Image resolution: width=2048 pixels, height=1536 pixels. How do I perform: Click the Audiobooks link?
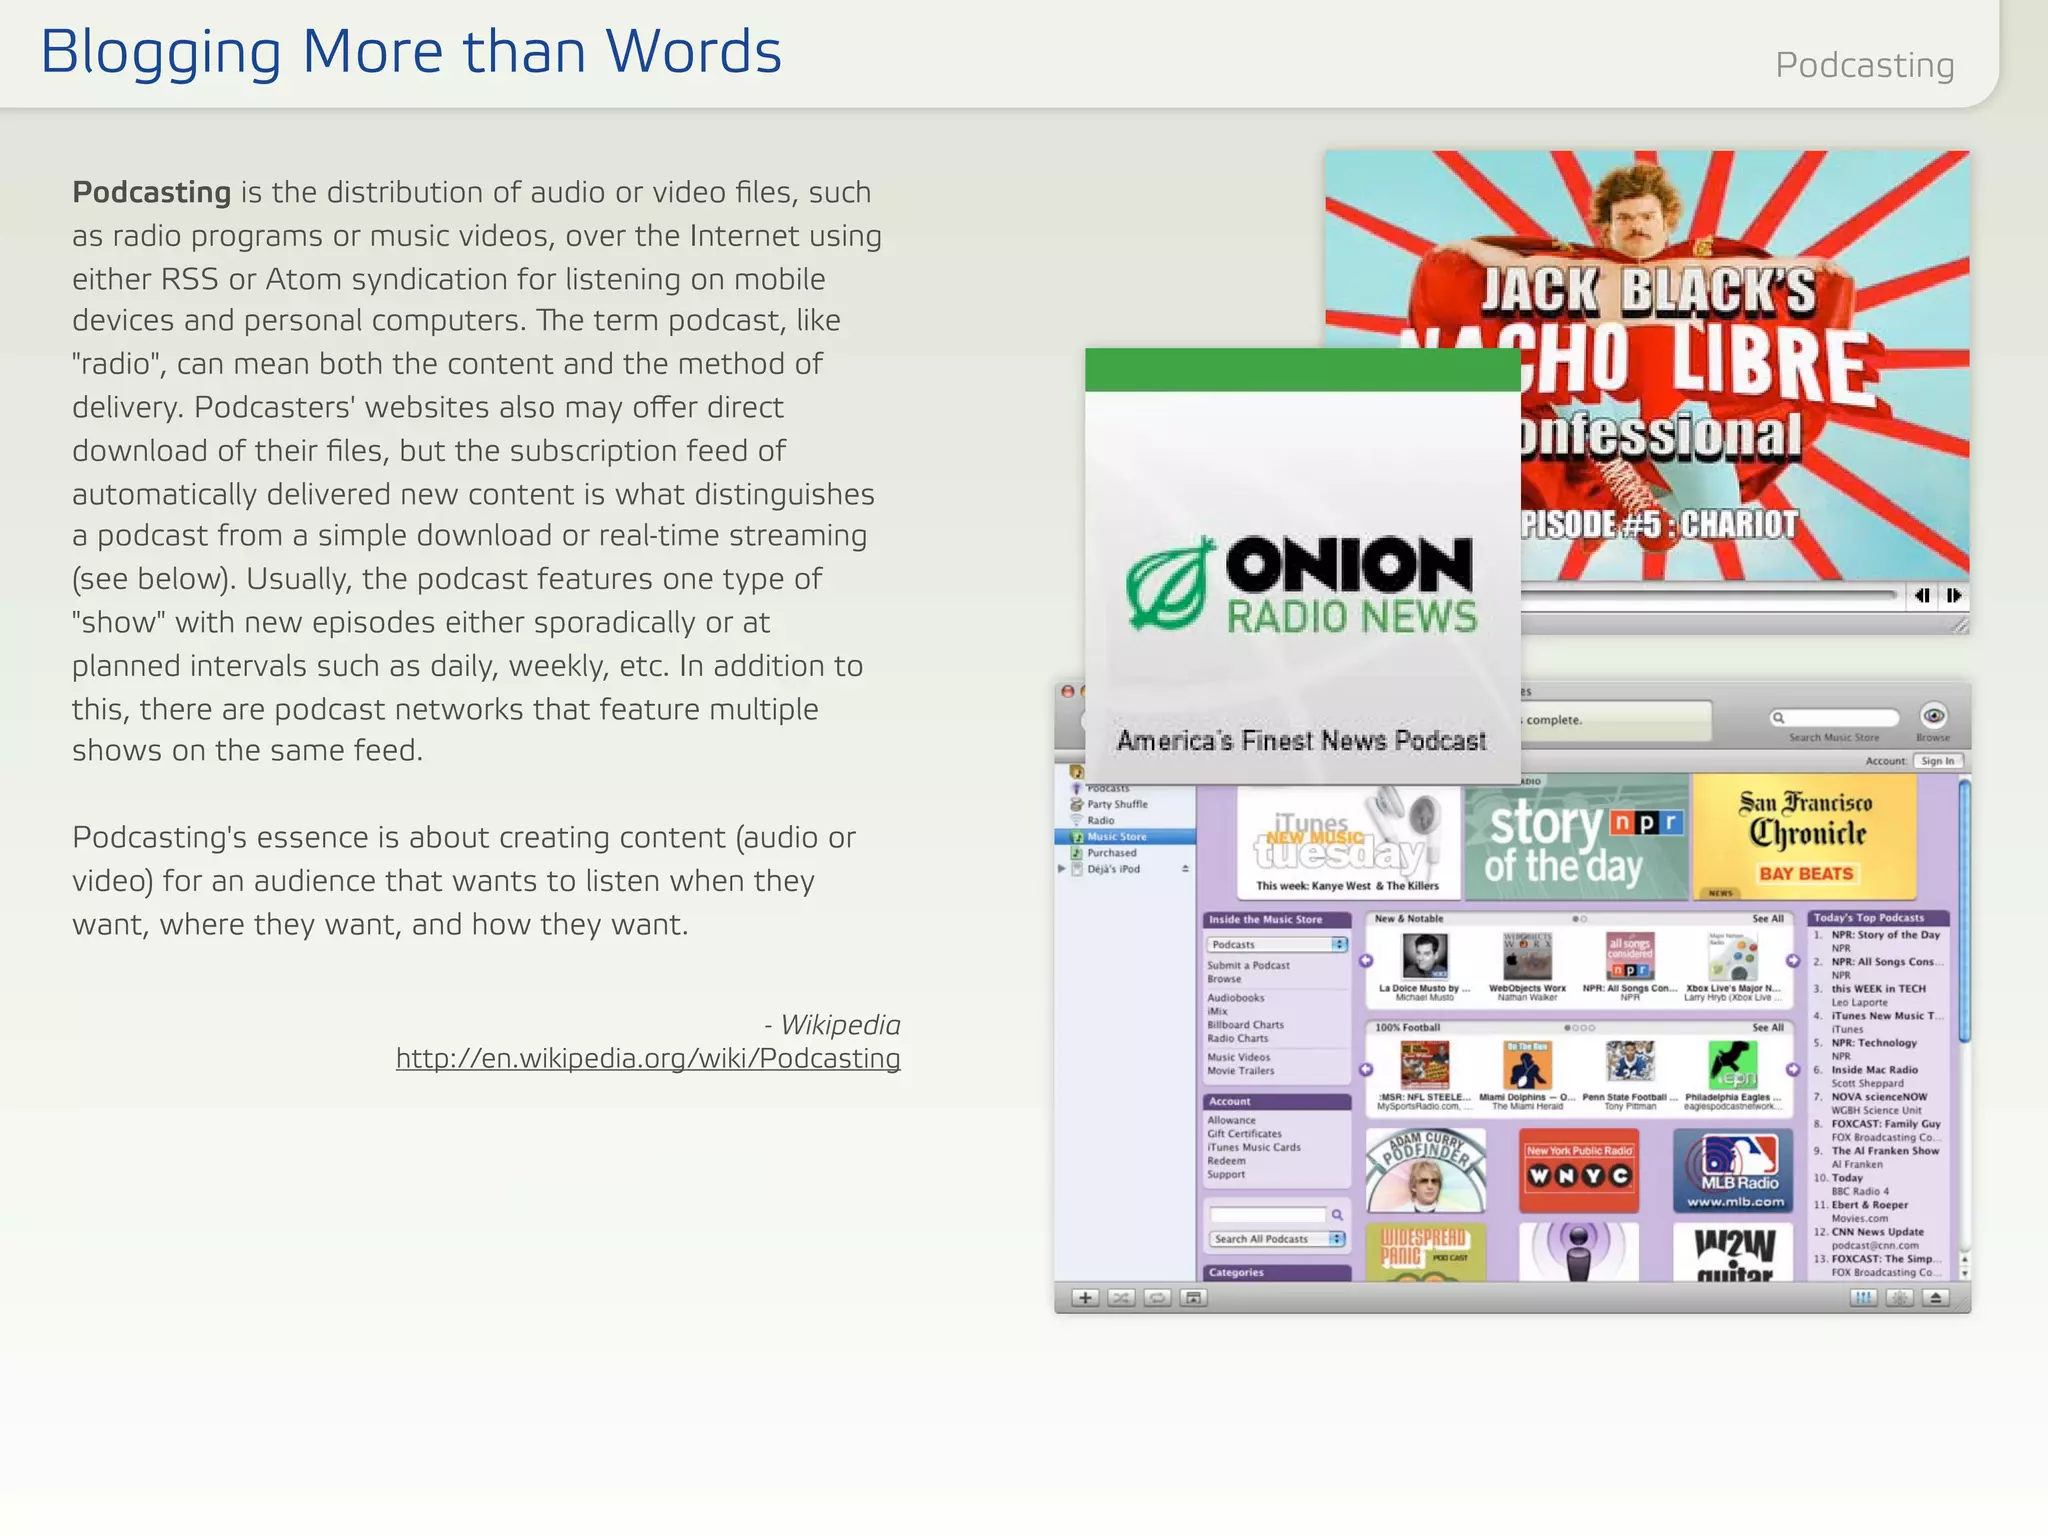click(x=1235, y=998)
